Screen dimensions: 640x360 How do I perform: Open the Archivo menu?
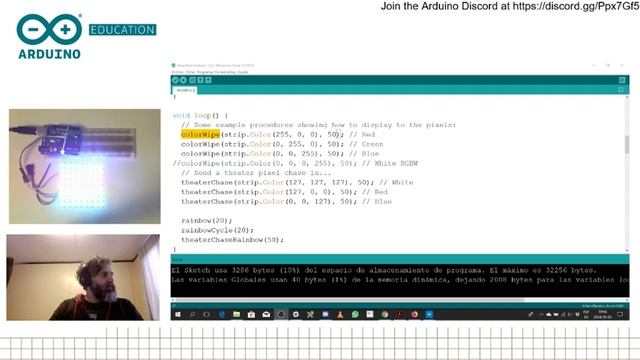(177, 72)
